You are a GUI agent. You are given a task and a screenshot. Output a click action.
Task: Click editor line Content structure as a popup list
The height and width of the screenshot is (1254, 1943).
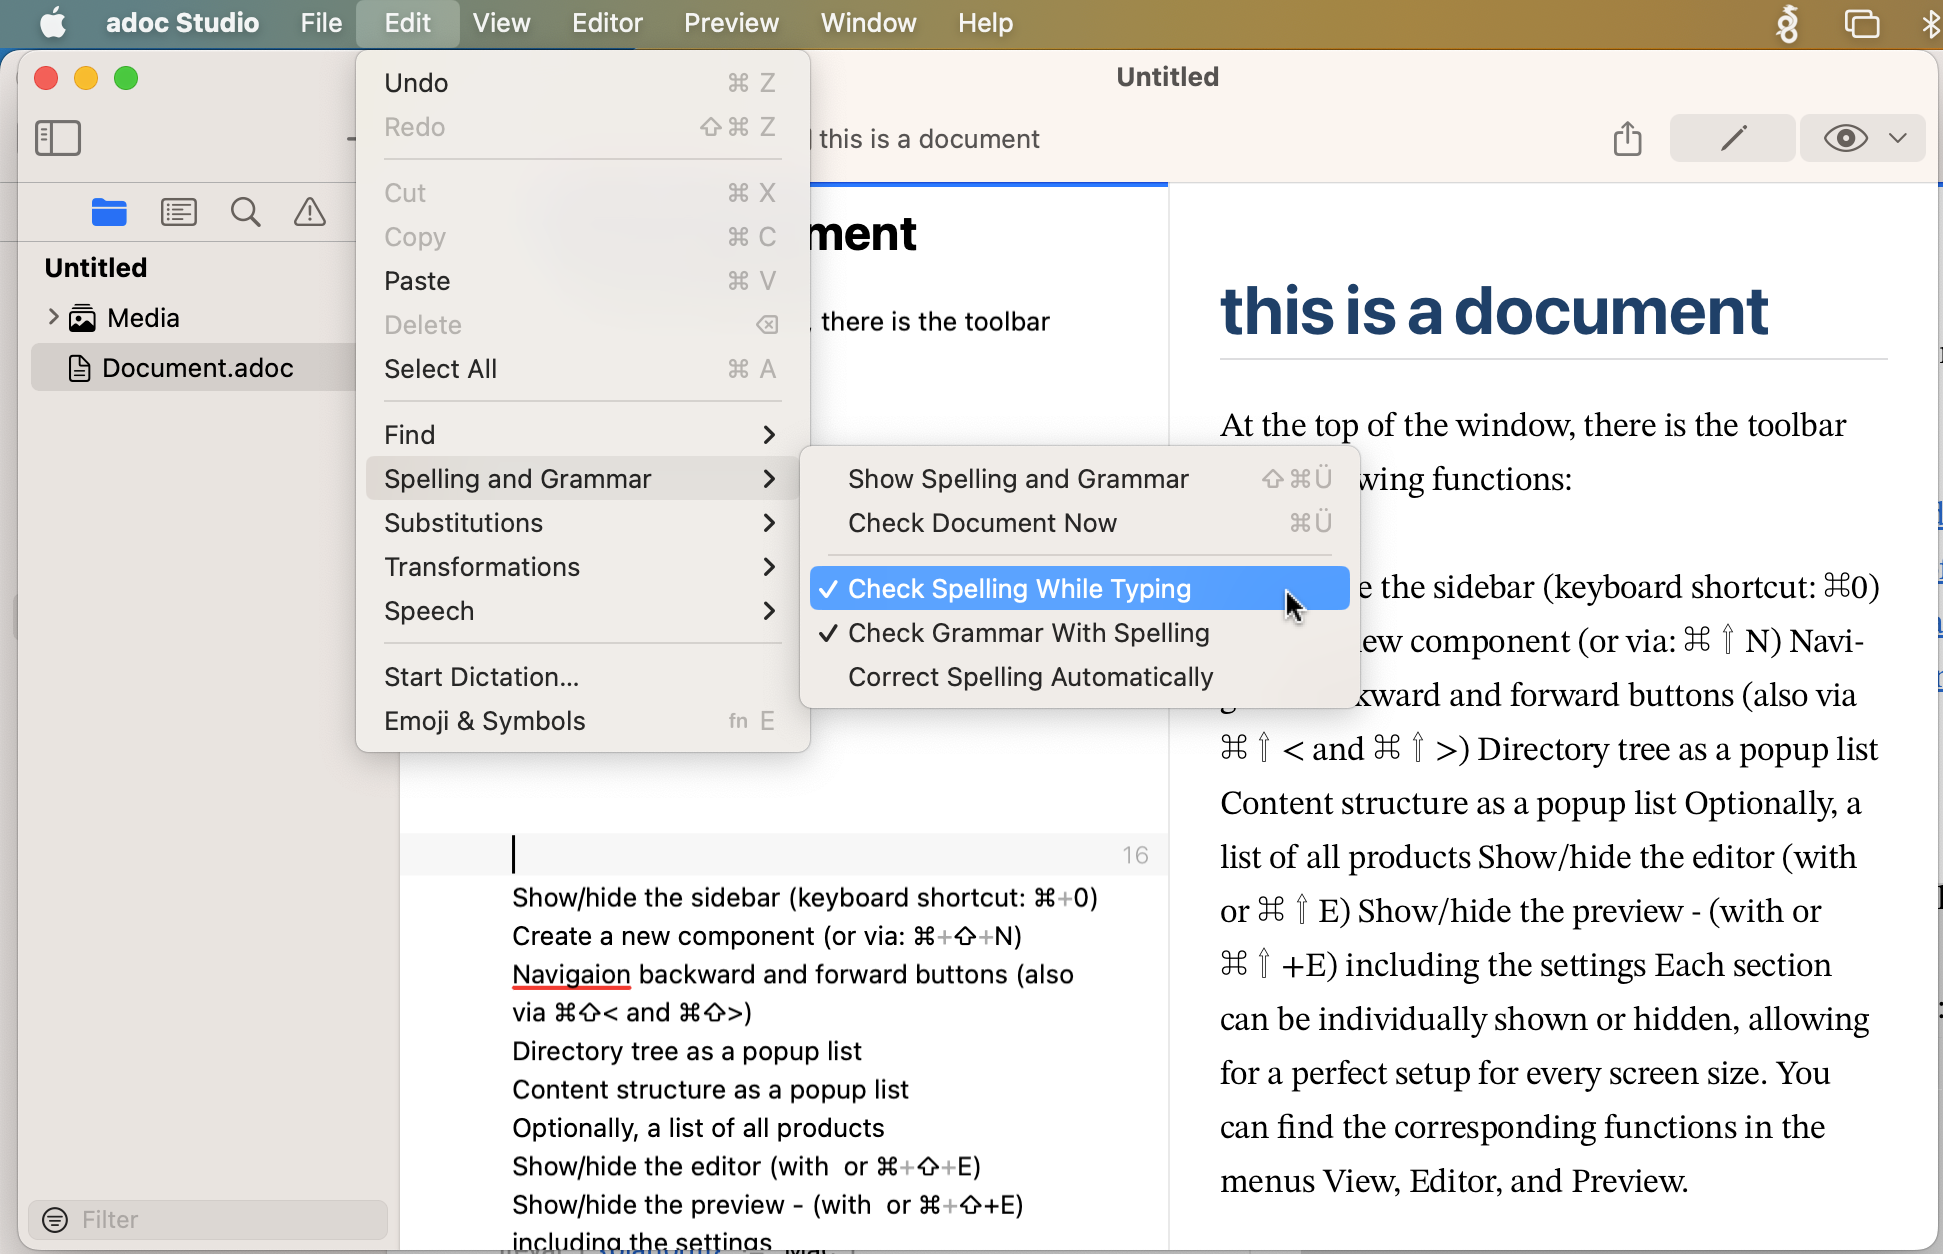[x=710, y=1089]
